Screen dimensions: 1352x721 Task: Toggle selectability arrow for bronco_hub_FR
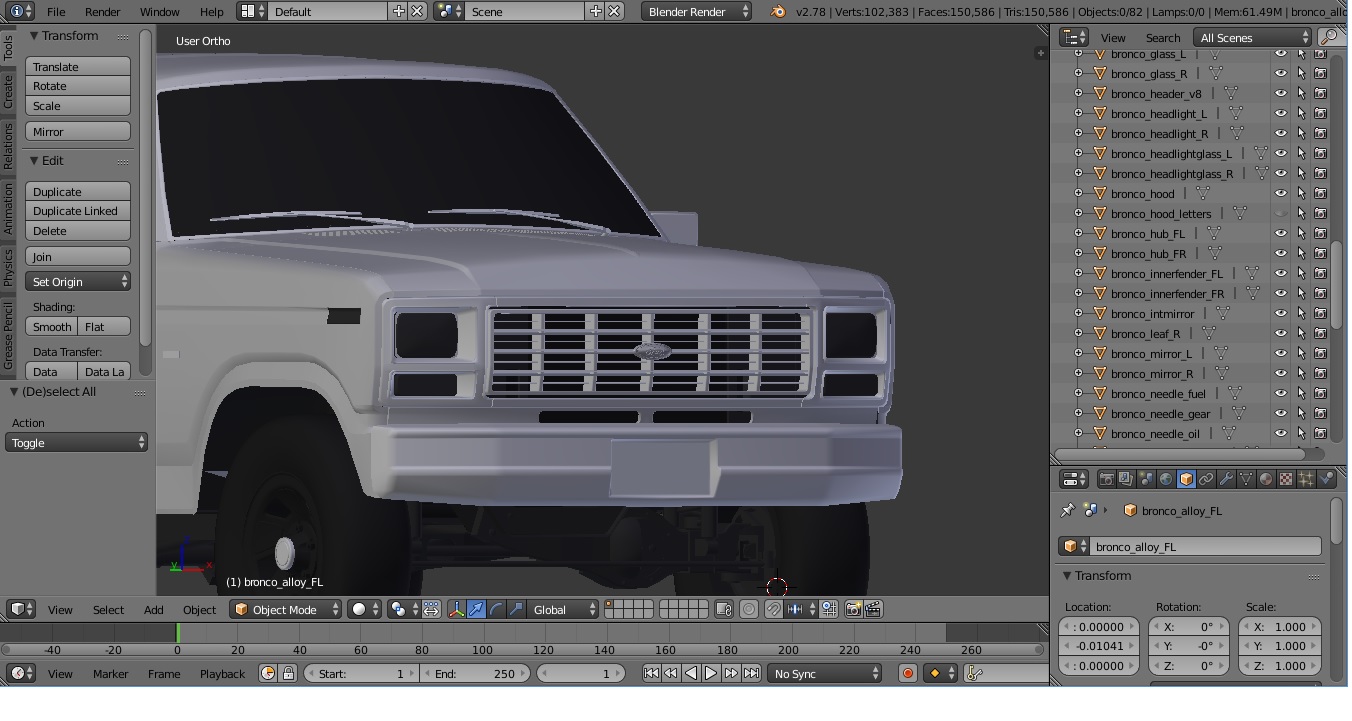pos(1301,253)
